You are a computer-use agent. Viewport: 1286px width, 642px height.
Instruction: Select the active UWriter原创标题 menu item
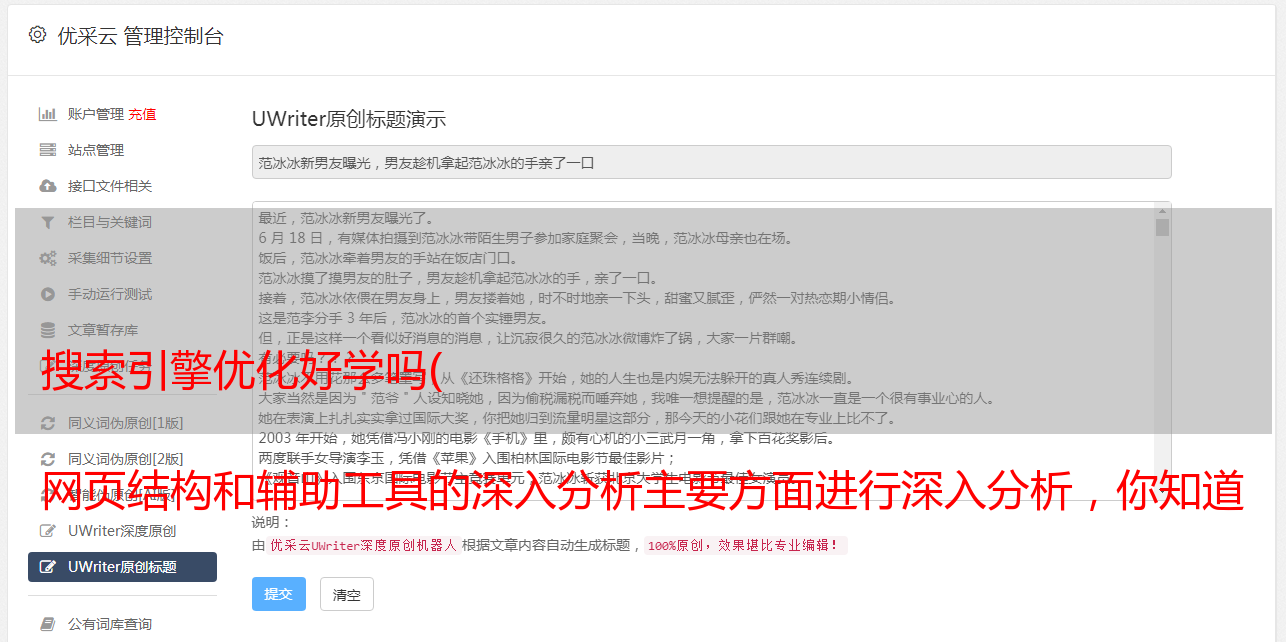click(122, 567)
